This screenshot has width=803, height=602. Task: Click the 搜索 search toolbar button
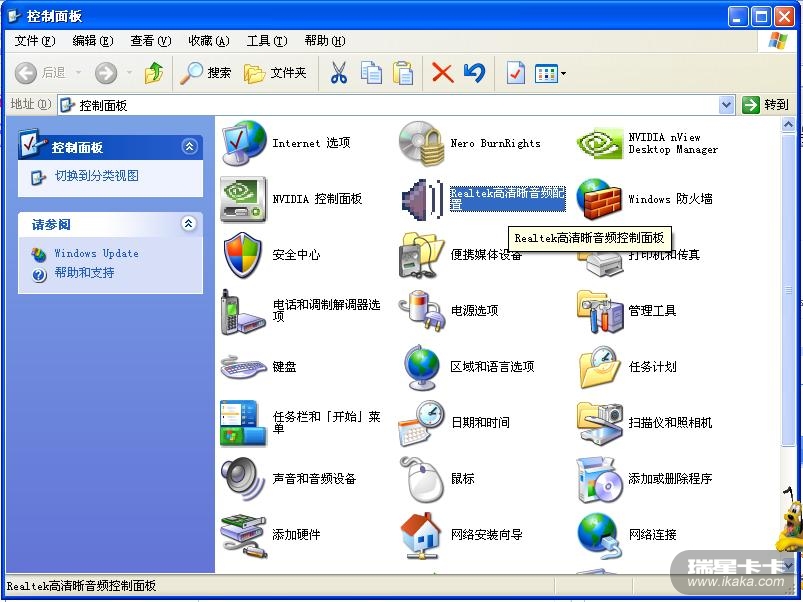coord(205,73)
